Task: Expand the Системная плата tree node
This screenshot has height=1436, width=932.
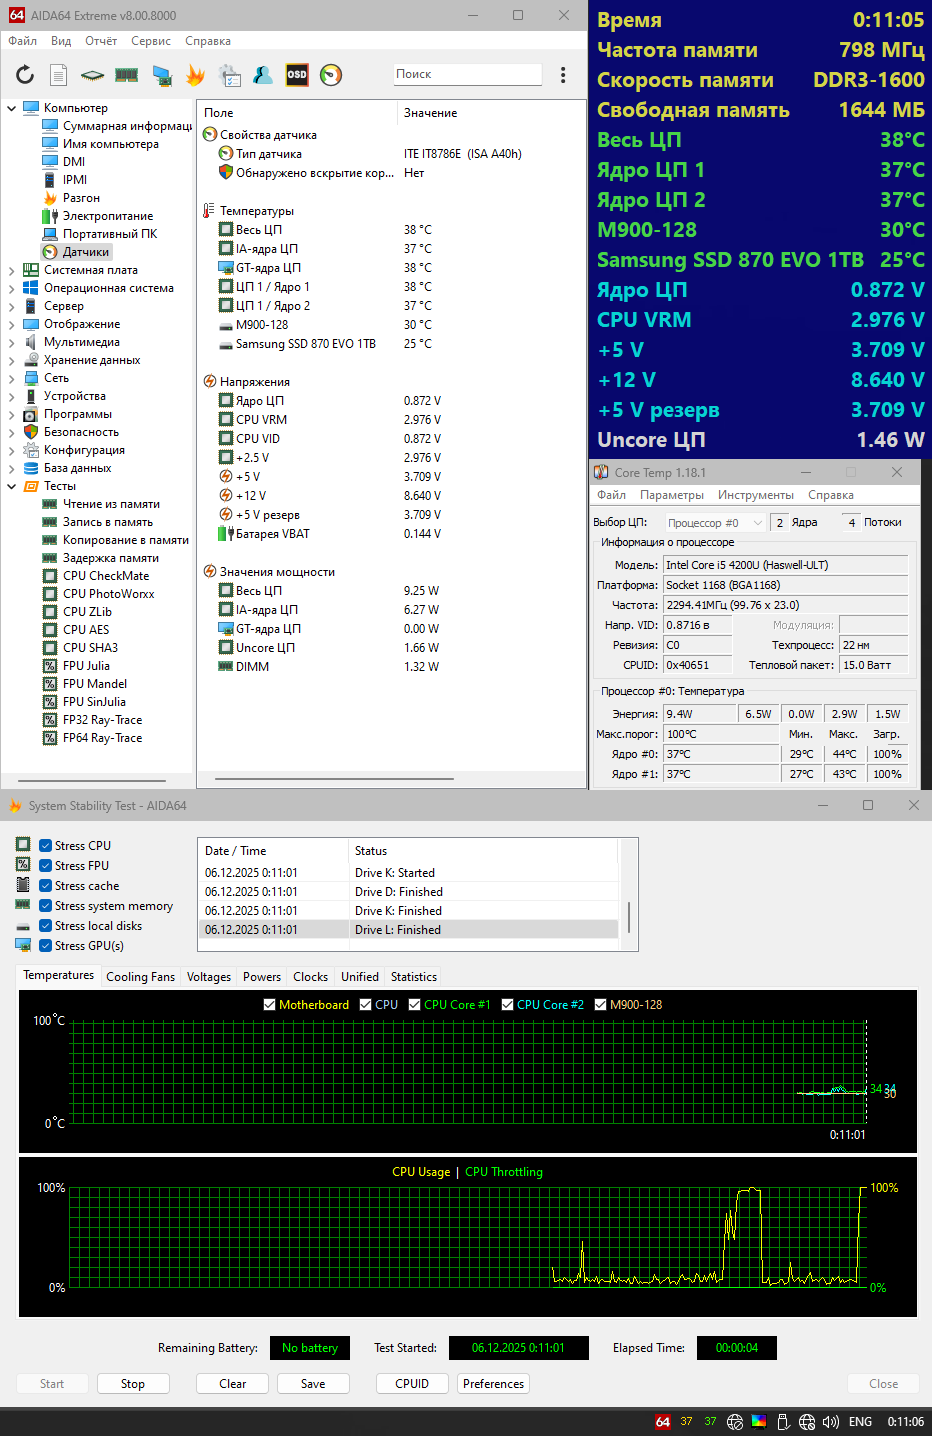Action: click(11, 270)
